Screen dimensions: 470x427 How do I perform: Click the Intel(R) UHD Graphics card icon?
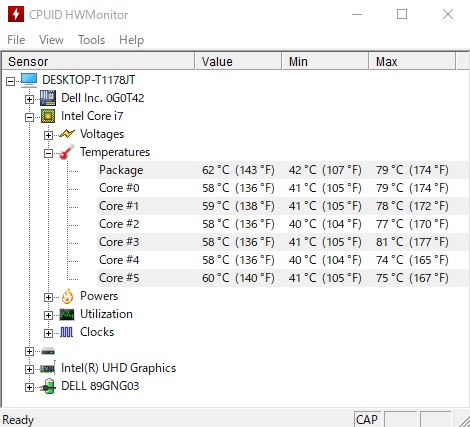click(48, 368)
